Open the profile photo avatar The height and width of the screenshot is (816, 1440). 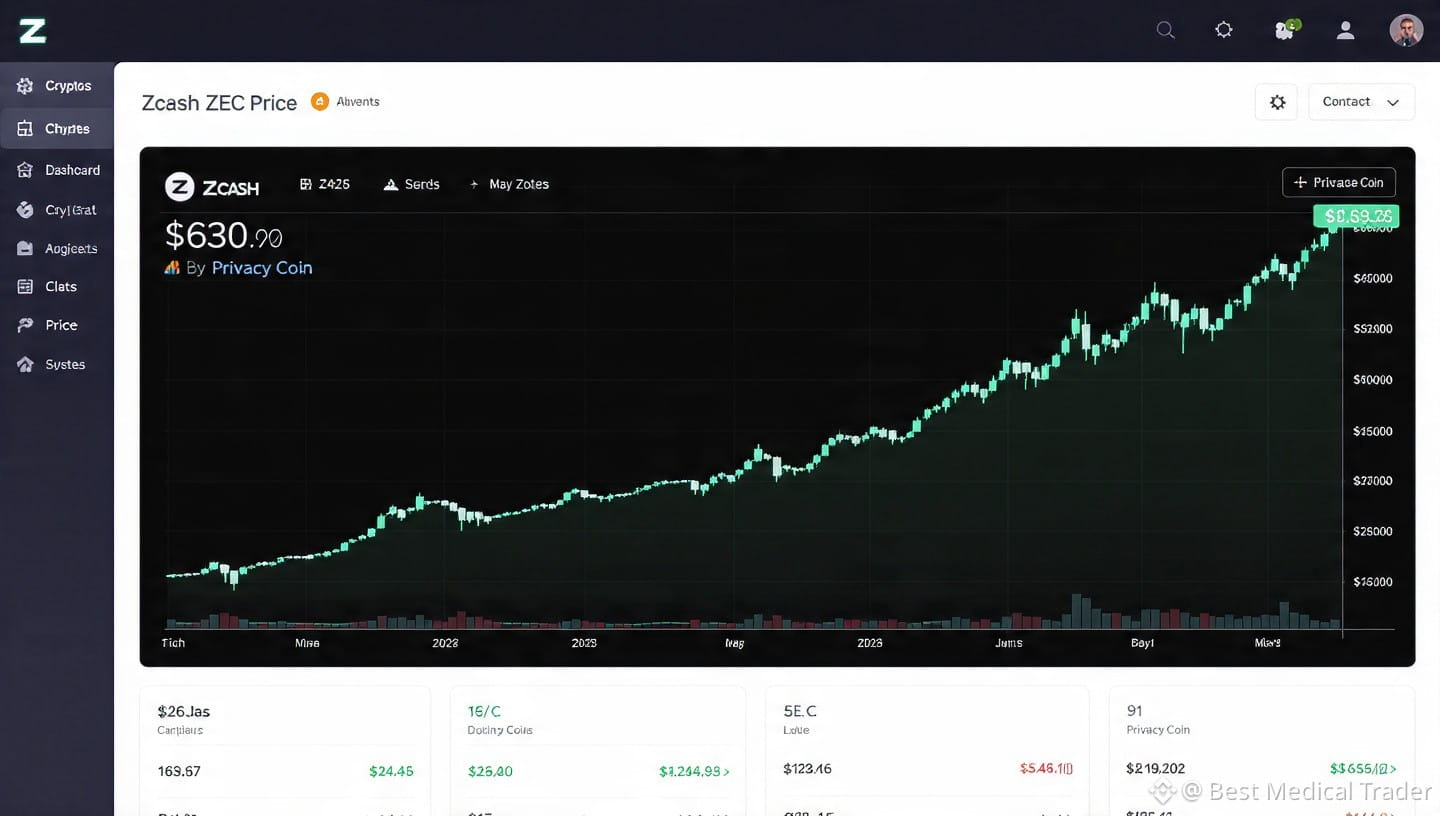(1407, 30)
